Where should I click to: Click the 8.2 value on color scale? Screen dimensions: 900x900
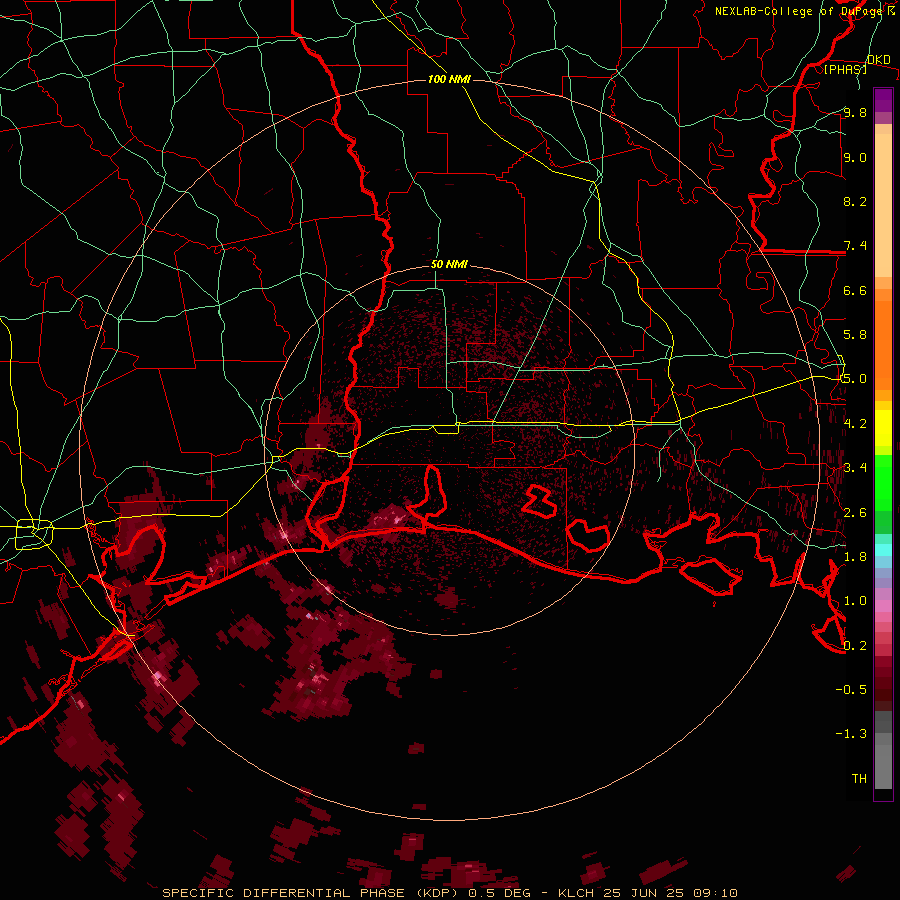click(x=855, y=201)
